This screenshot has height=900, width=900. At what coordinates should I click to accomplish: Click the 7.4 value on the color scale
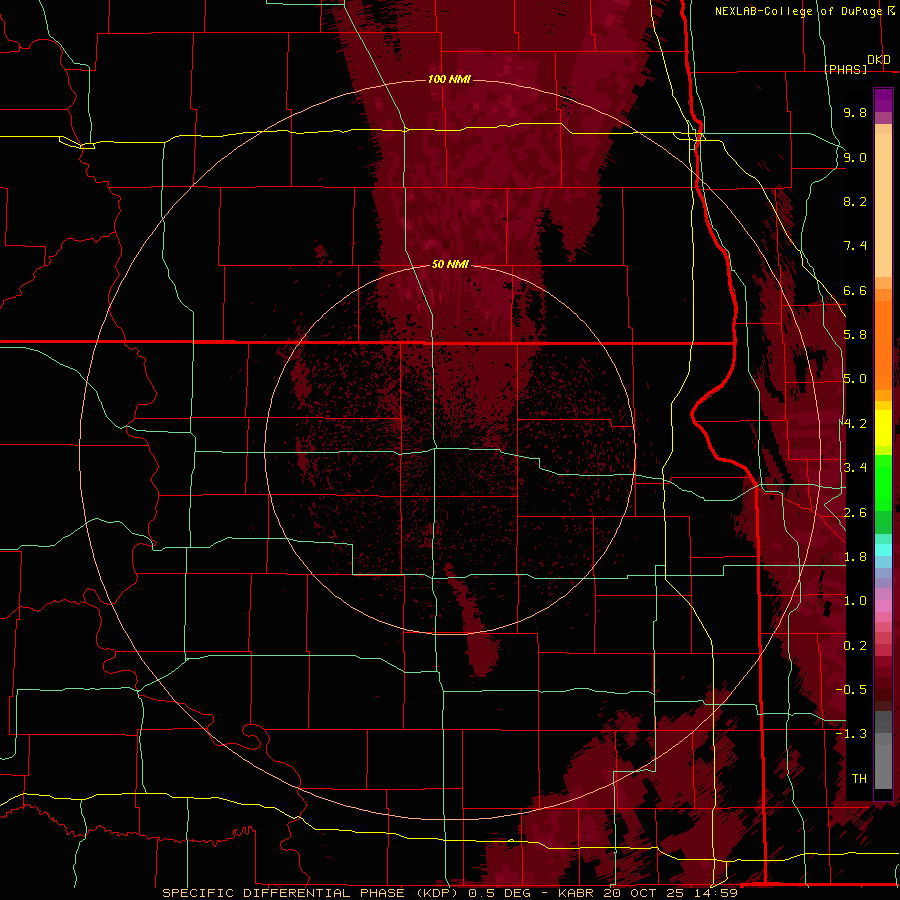pos(855,246)
